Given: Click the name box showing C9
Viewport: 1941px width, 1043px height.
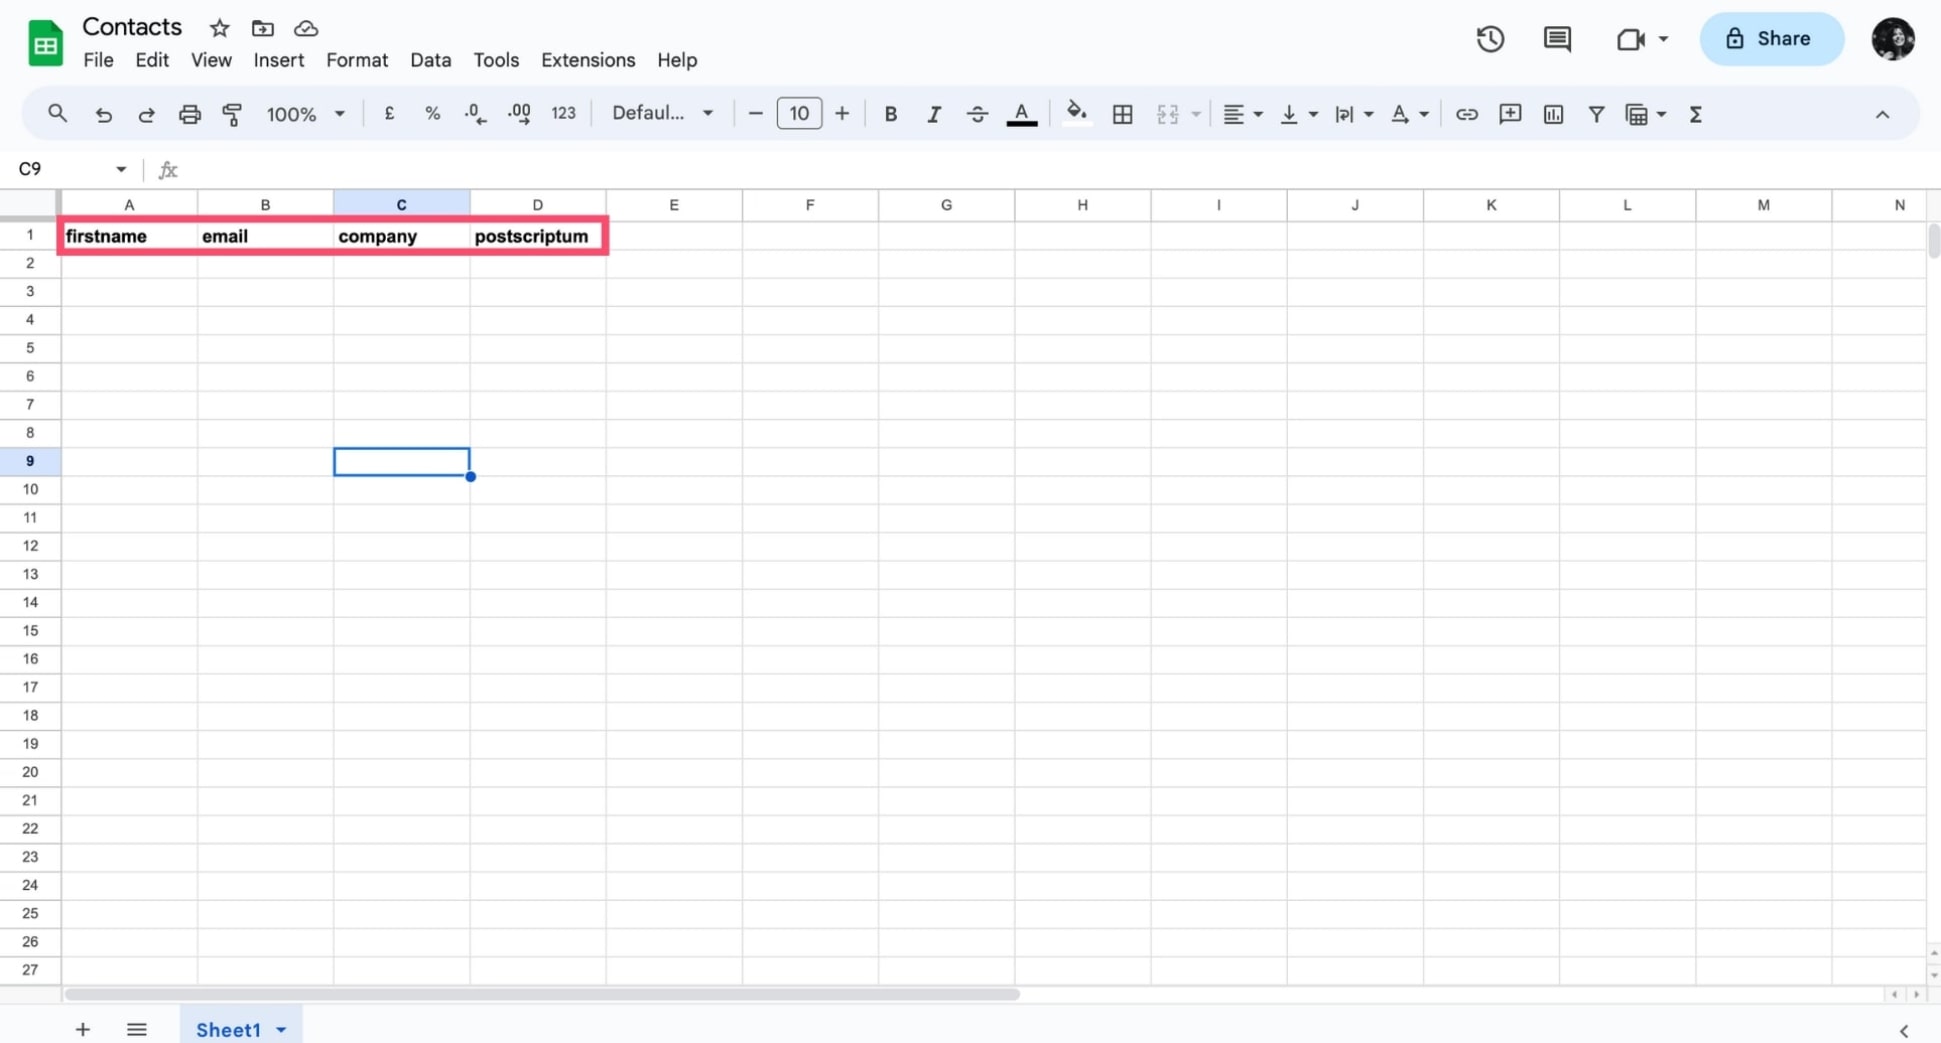Looking at the screenshot, I should pos(60,169).
